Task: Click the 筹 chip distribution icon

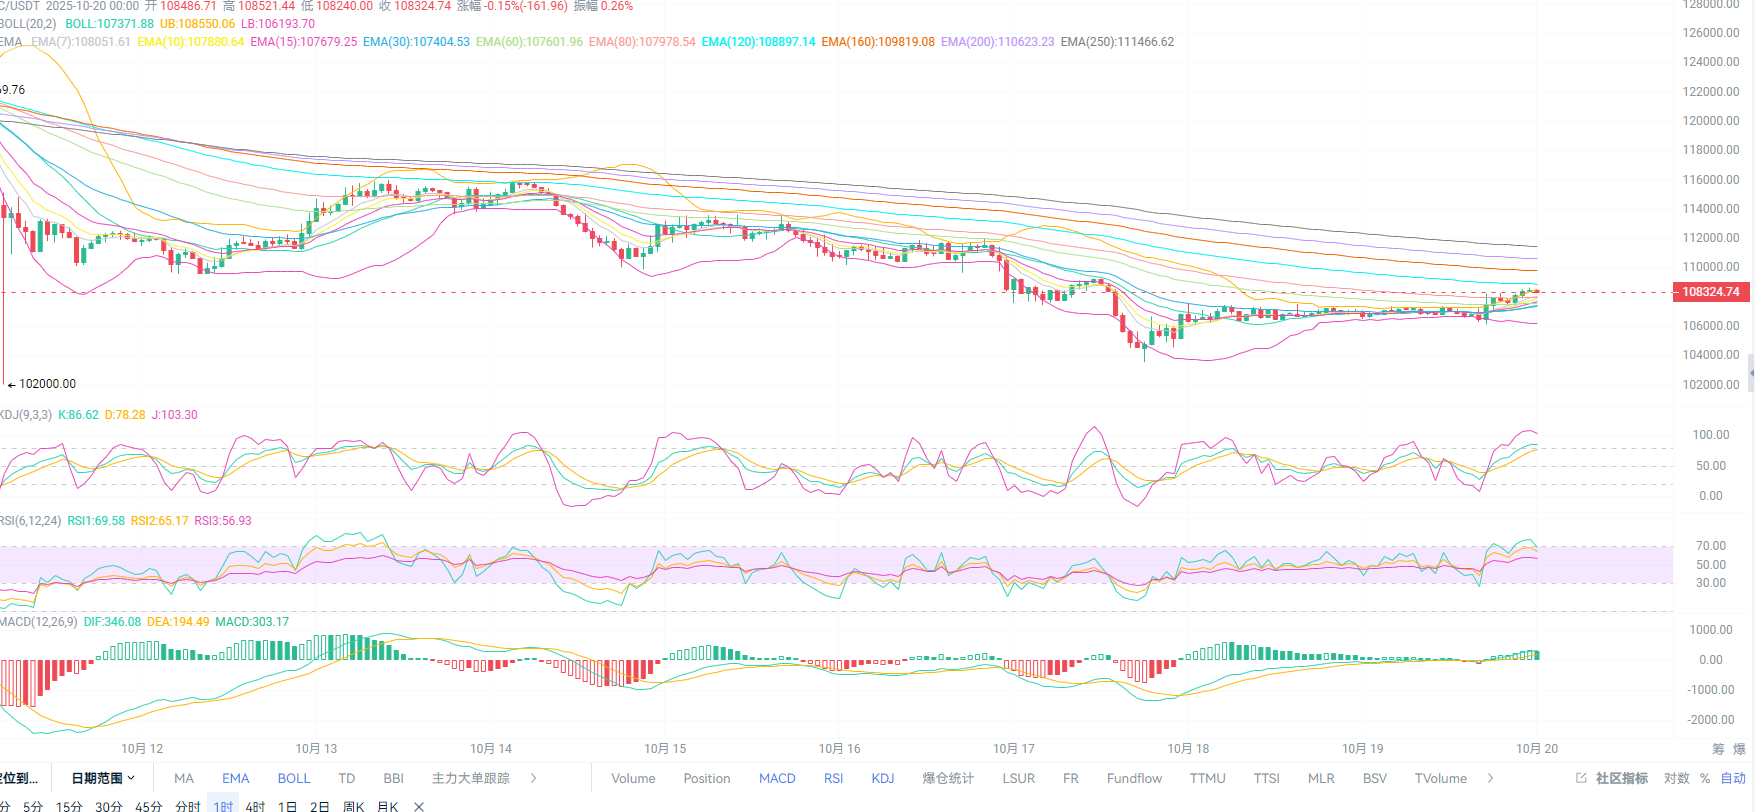Action: click(1718, 749)
